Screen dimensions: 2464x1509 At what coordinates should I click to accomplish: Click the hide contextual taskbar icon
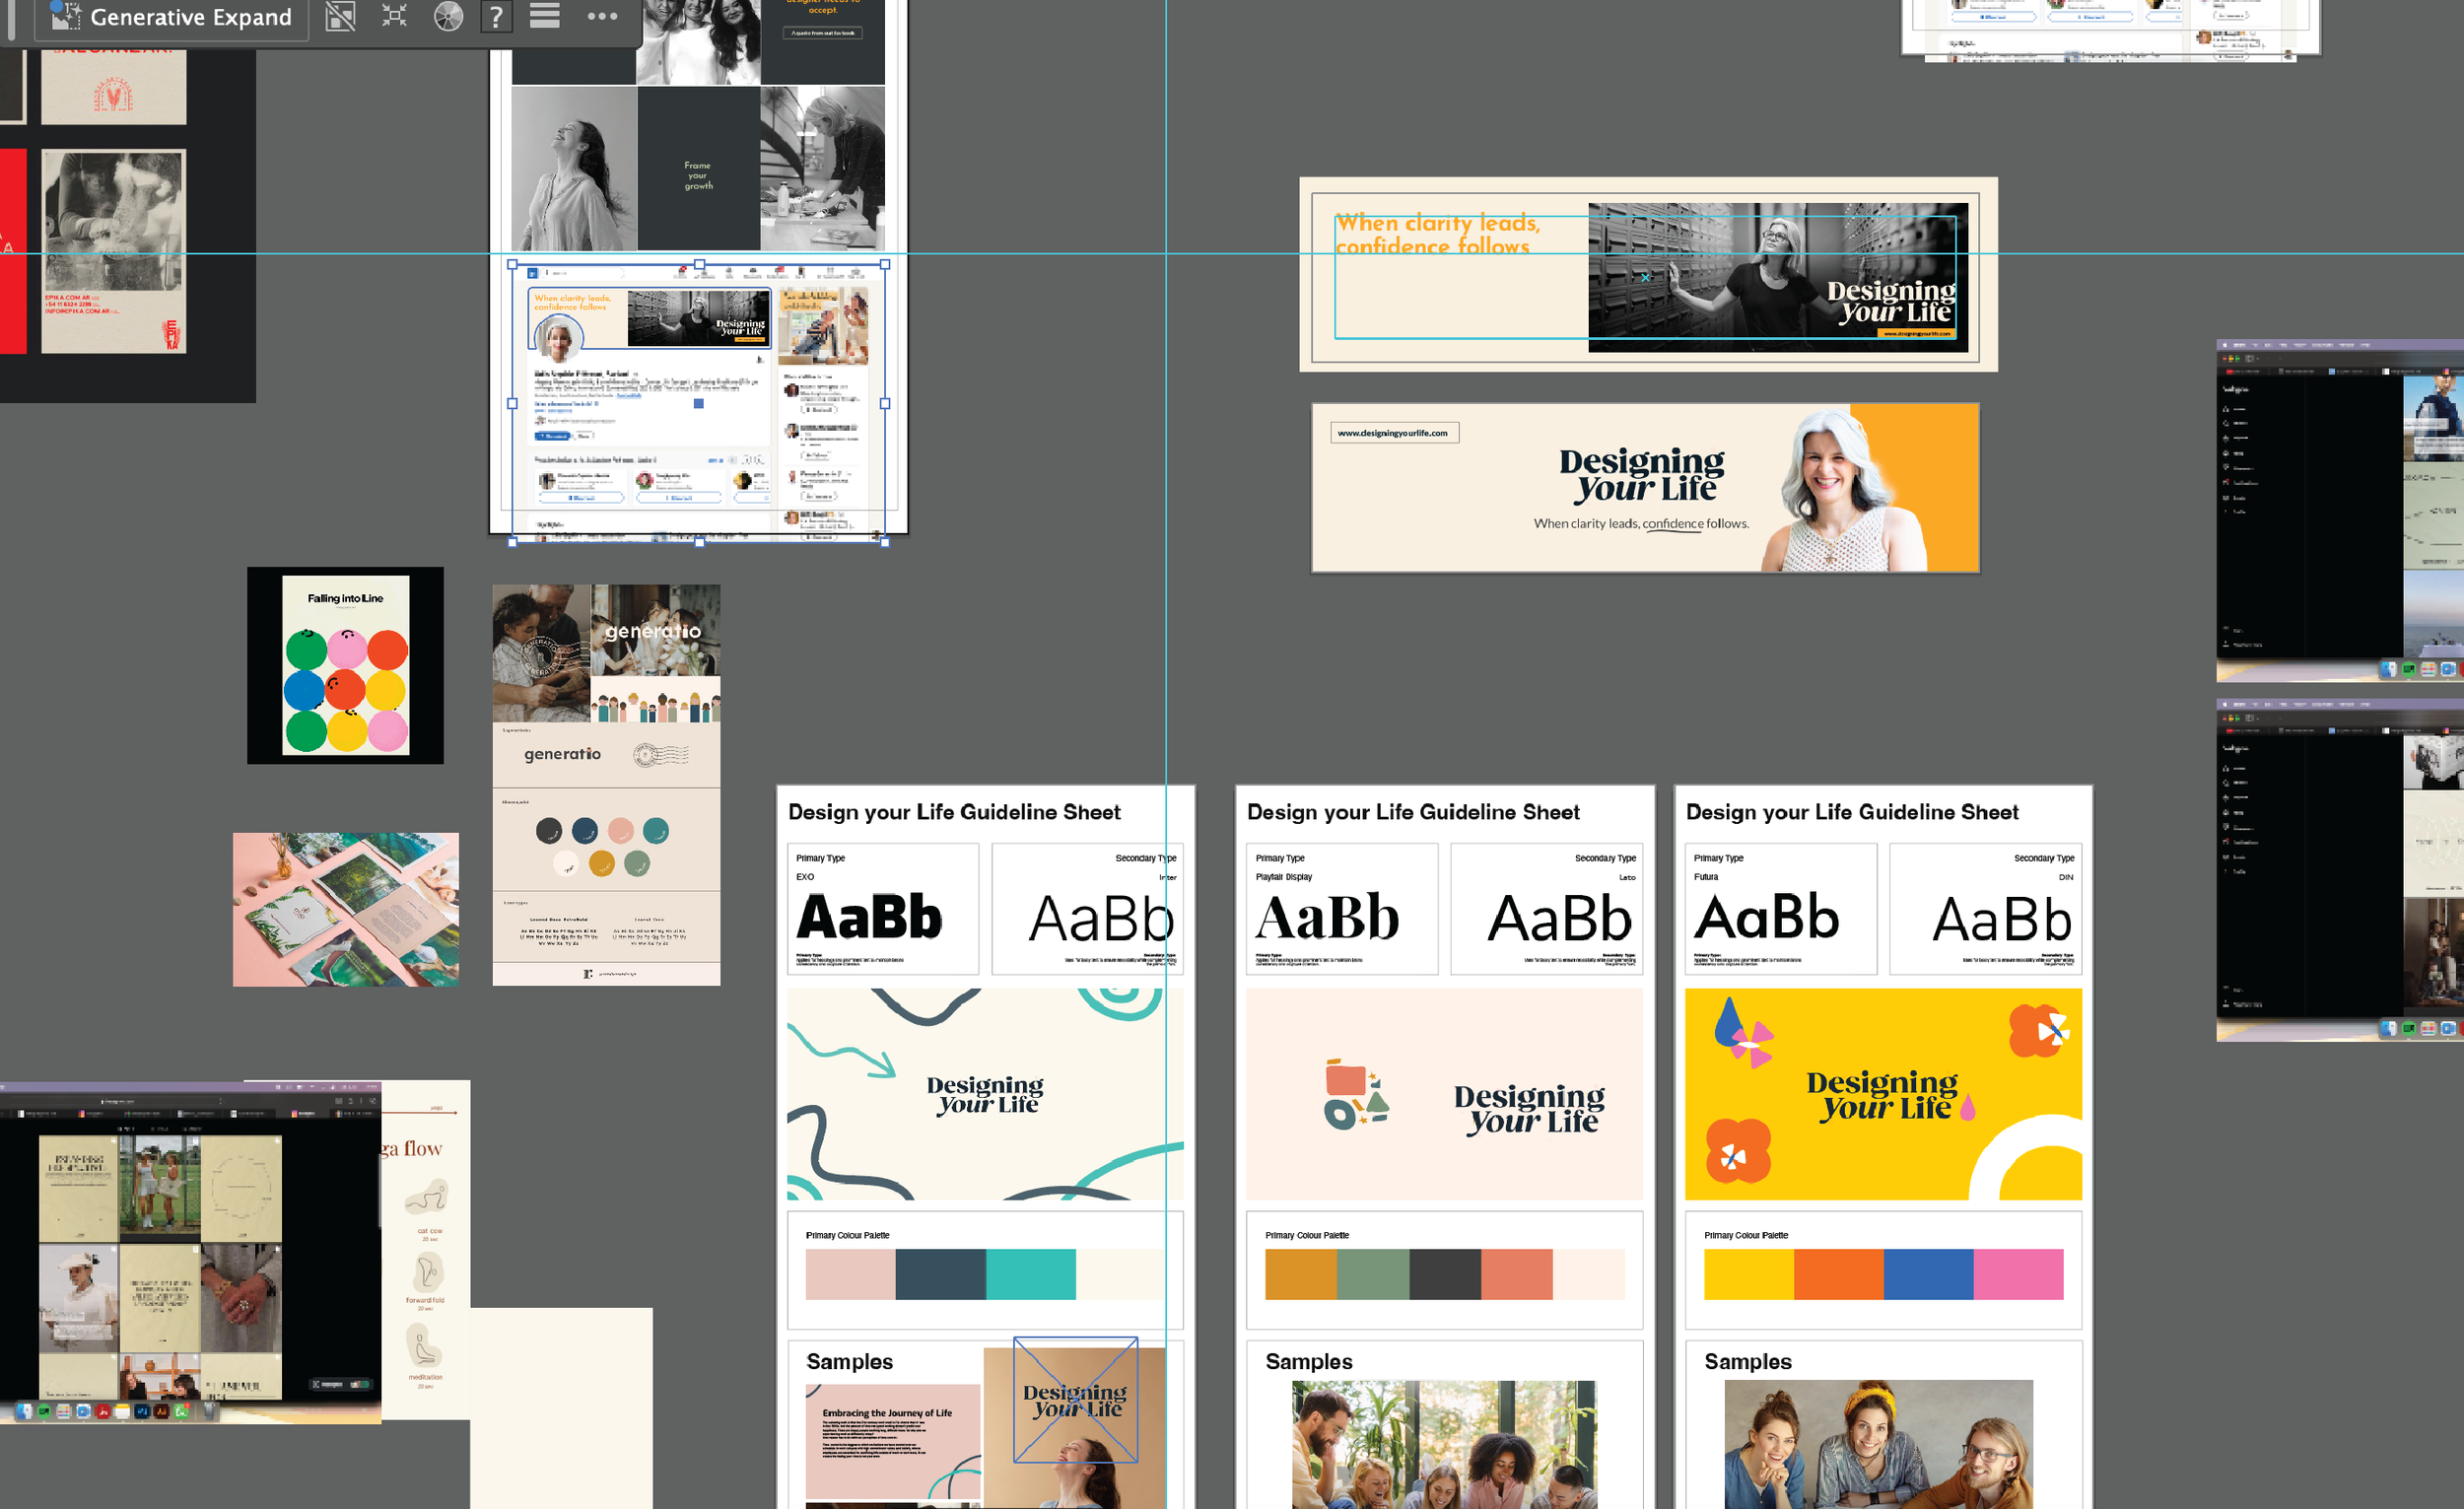pyautogui.click(x=340, y=17)
